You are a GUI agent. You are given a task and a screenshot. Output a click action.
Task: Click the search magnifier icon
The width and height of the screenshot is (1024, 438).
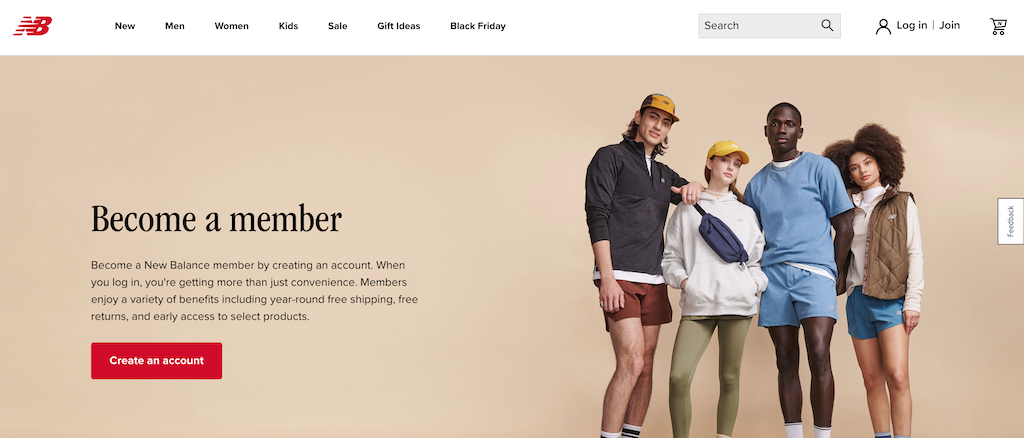[x=827, y=25]
